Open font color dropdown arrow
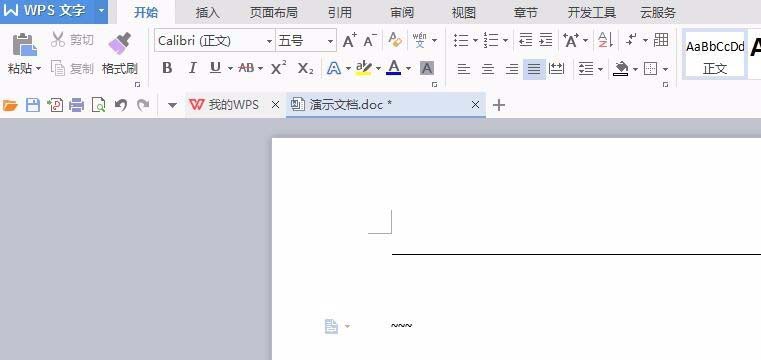Viewport: 761px width, 360px height. pyautogui.click(x=408, y=68)
